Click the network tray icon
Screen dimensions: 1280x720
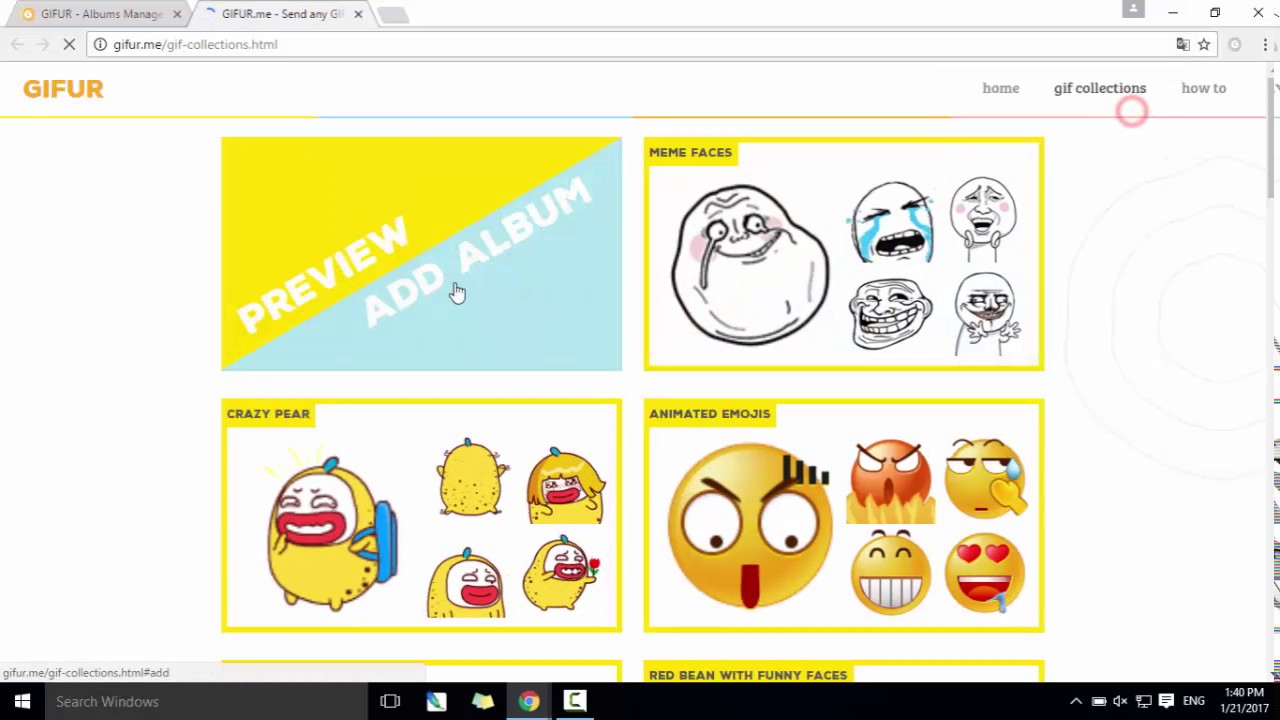click(1143, 701)
